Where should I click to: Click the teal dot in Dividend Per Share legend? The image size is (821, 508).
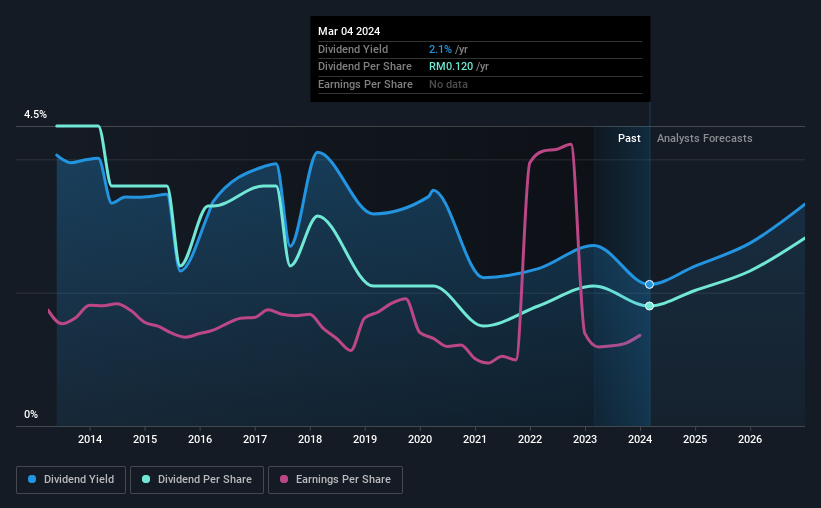coord(146,479)
